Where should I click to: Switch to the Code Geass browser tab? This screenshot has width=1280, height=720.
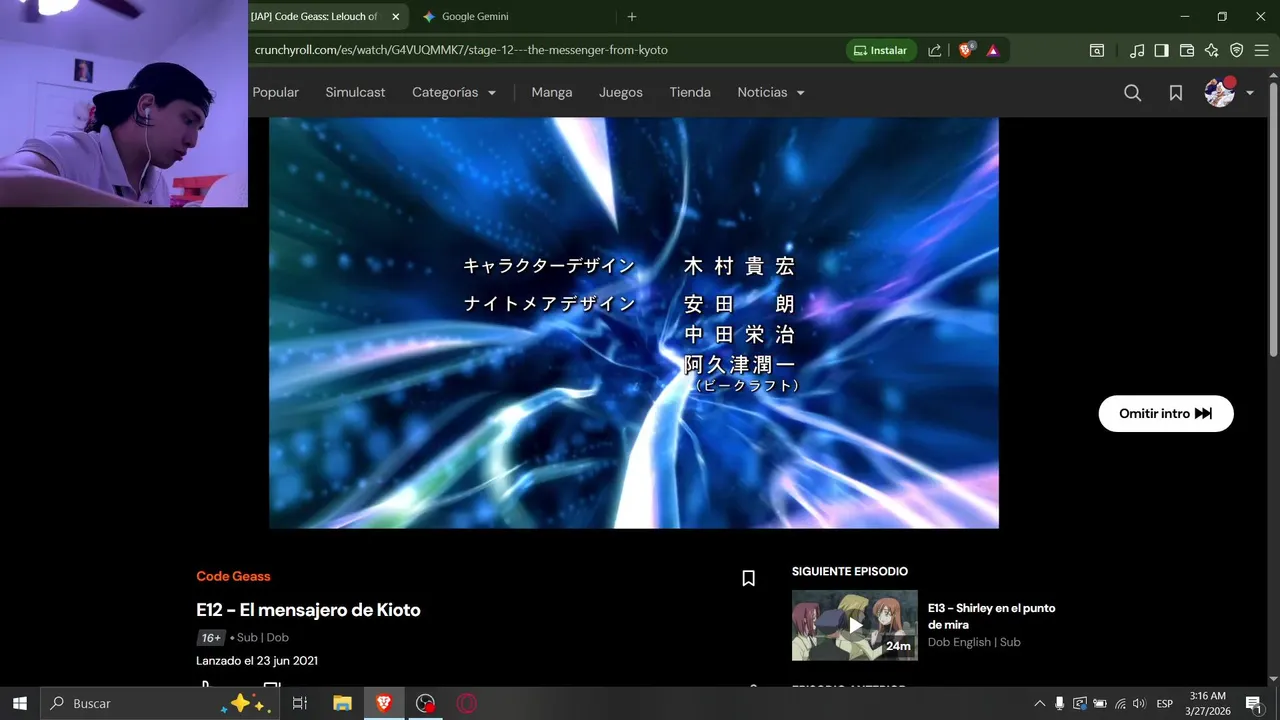316,17
